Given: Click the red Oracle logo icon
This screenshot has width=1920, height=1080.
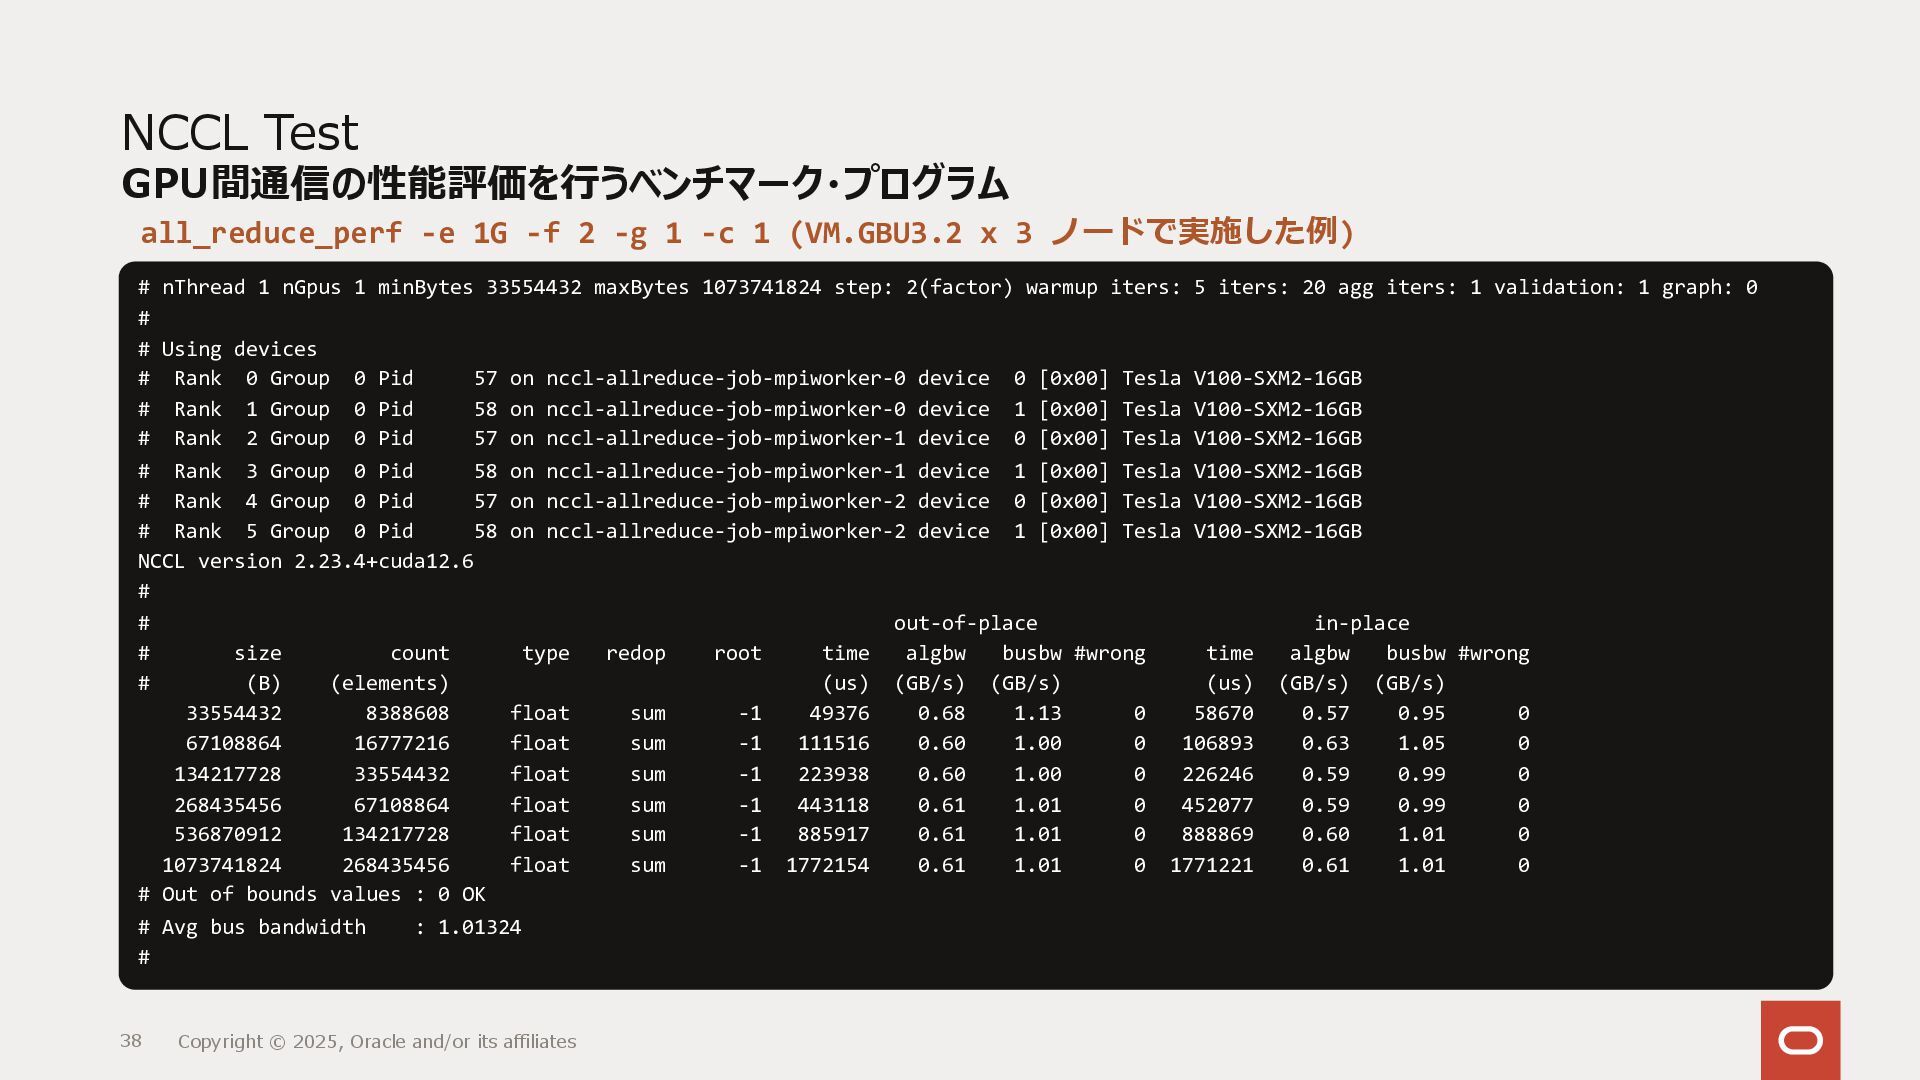Looking at the screenshot, I should click(x=1800, y=1040).
